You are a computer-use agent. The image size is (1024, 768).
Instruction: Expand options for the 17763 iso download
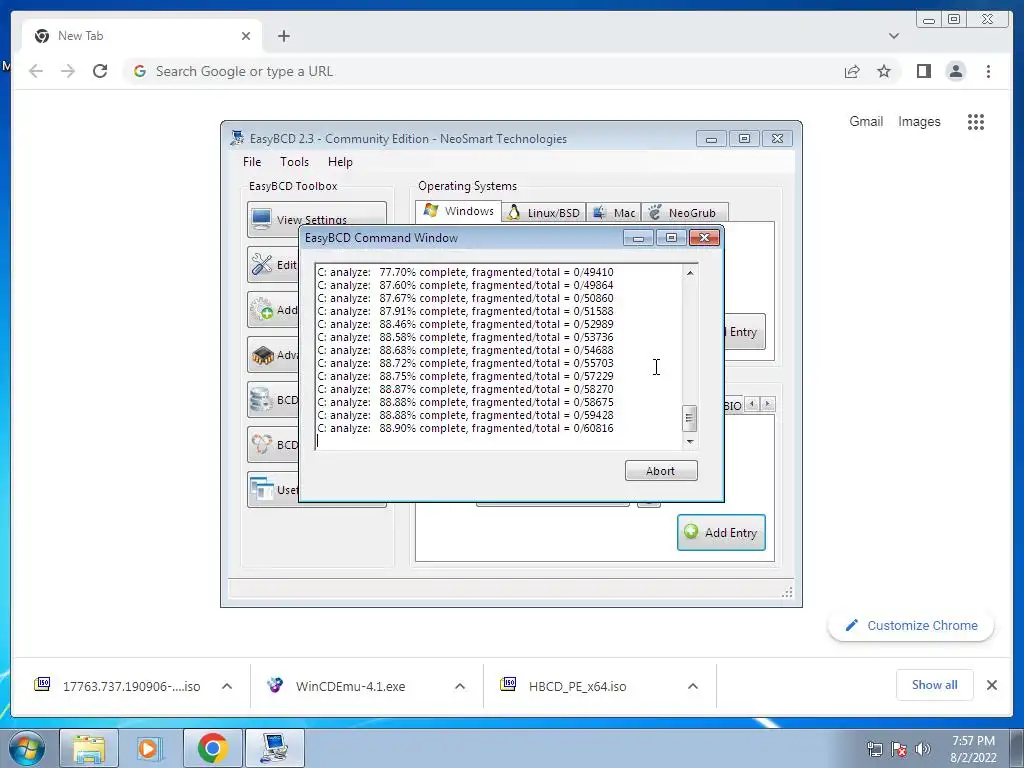[x=227, y=686]
